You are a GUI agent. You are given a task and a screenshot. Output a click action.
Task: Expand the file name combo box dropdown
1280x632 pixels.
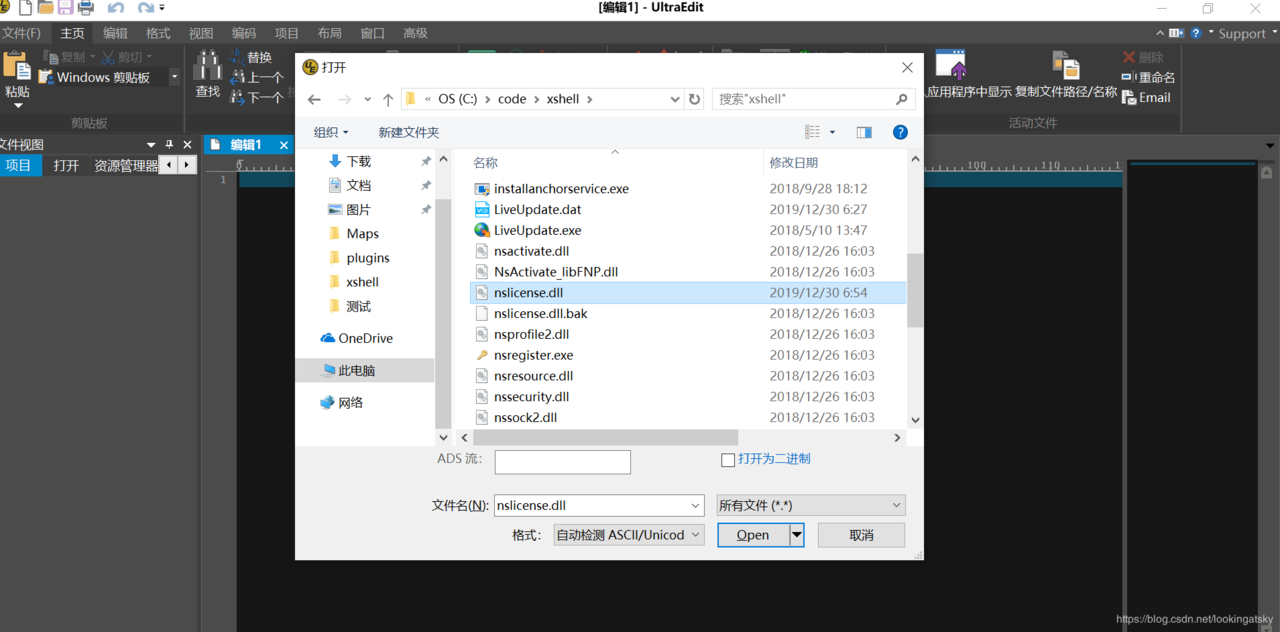click(696, 506)
